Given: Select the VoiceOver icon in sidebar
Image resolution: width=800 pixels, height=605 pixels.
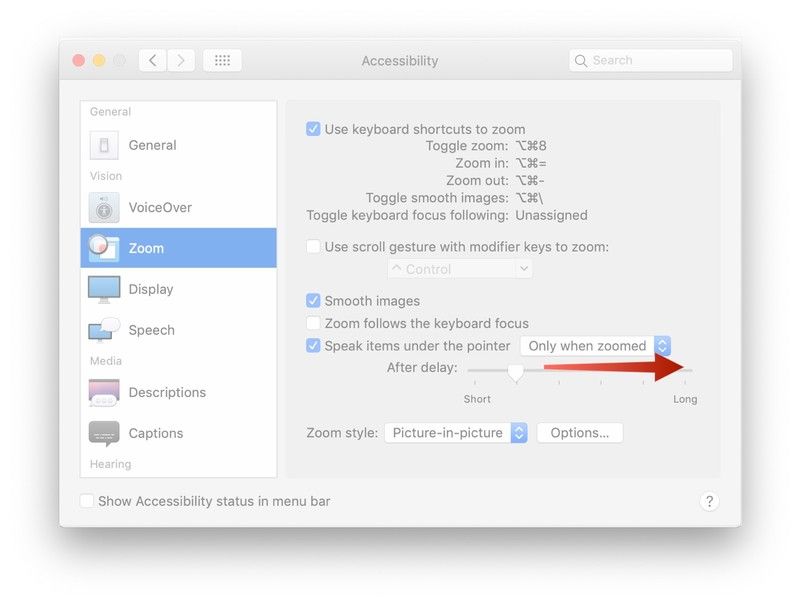Looking at the screenshot, I should coord(104,208).
